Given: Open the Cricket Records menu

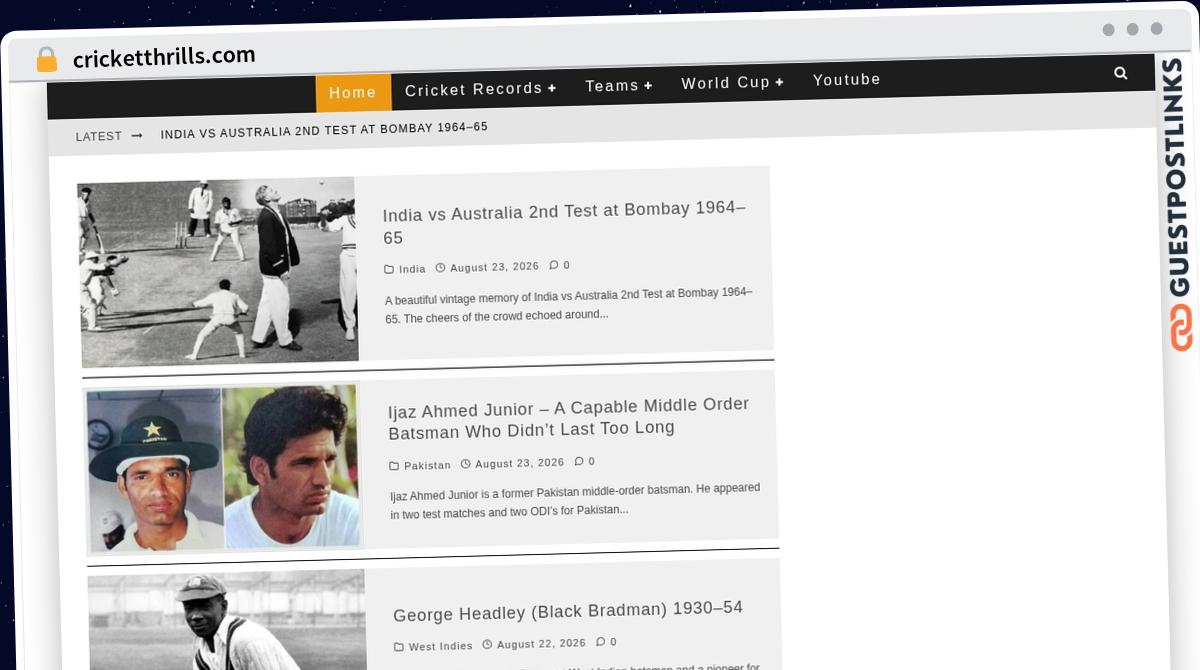Looking at the screenshot, I should pyautogui.click(x=473, y=89).
